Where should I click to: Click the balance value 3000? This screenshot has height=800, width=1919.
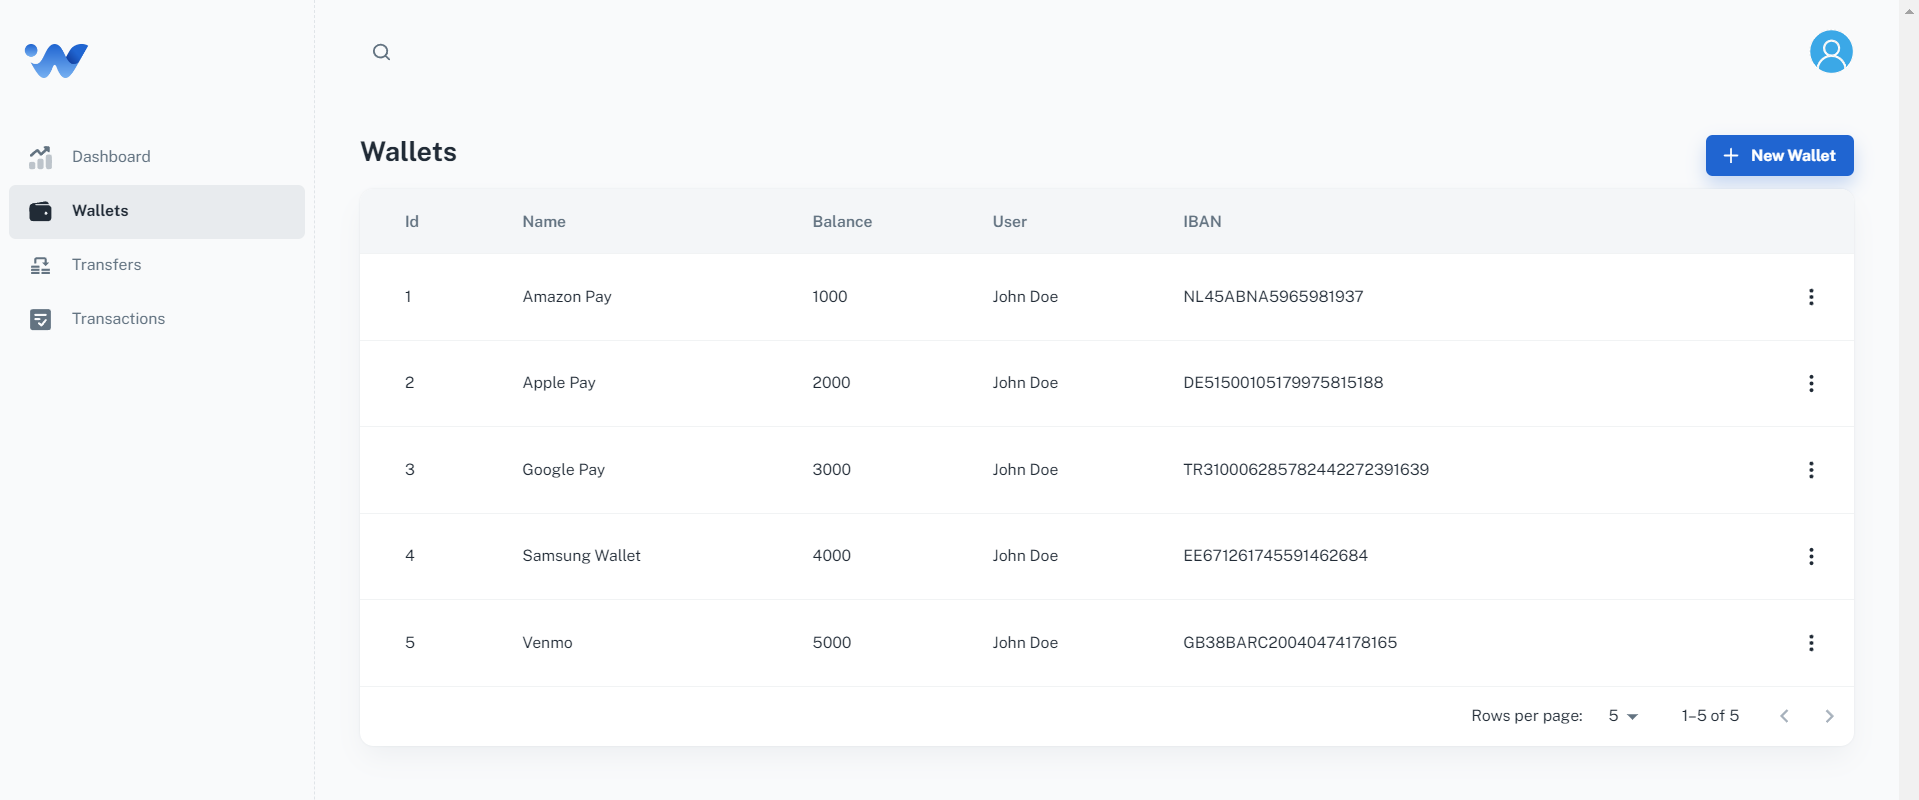[832, 470]
